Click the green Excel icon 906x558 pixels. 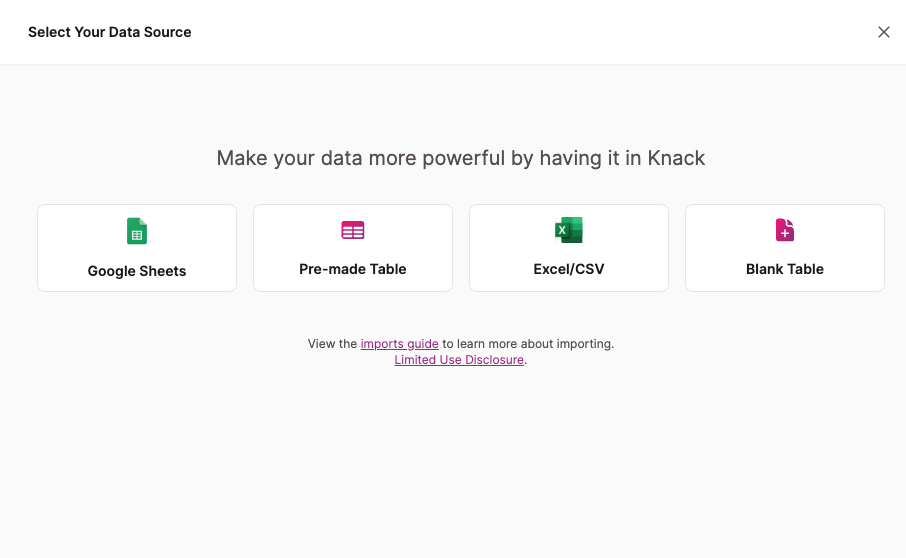(568, 231)
